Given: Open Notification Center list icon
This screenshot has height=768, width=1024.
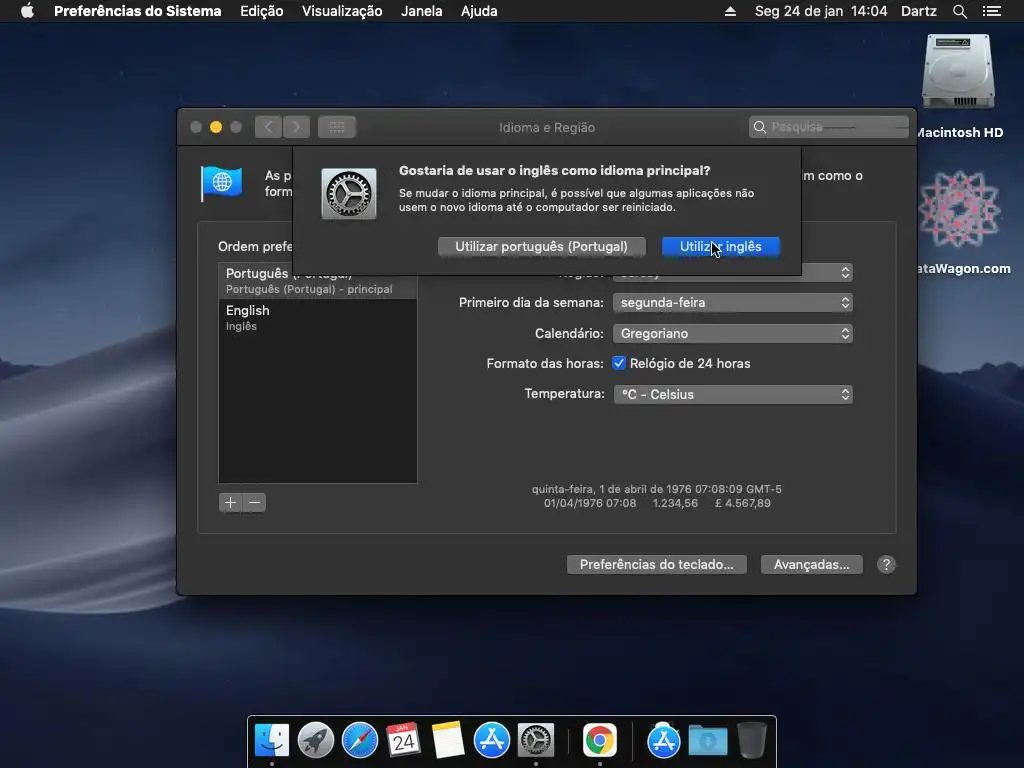Looking at the screenshot, I should (x=991, y=11).
